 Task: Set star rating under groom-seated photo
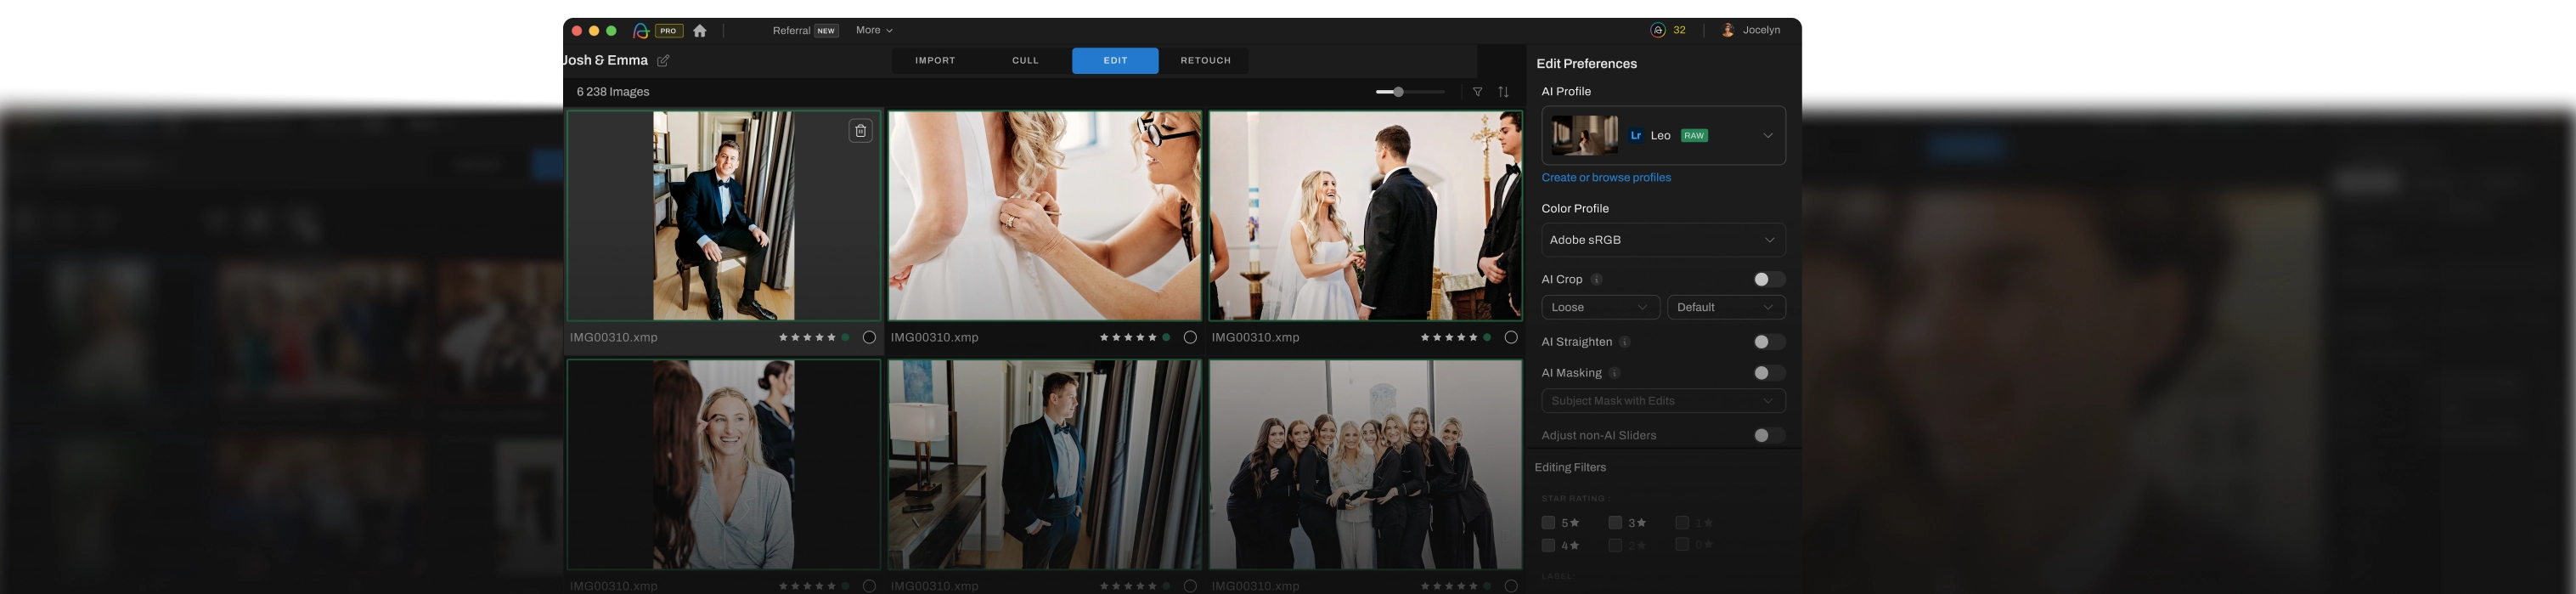807,338
